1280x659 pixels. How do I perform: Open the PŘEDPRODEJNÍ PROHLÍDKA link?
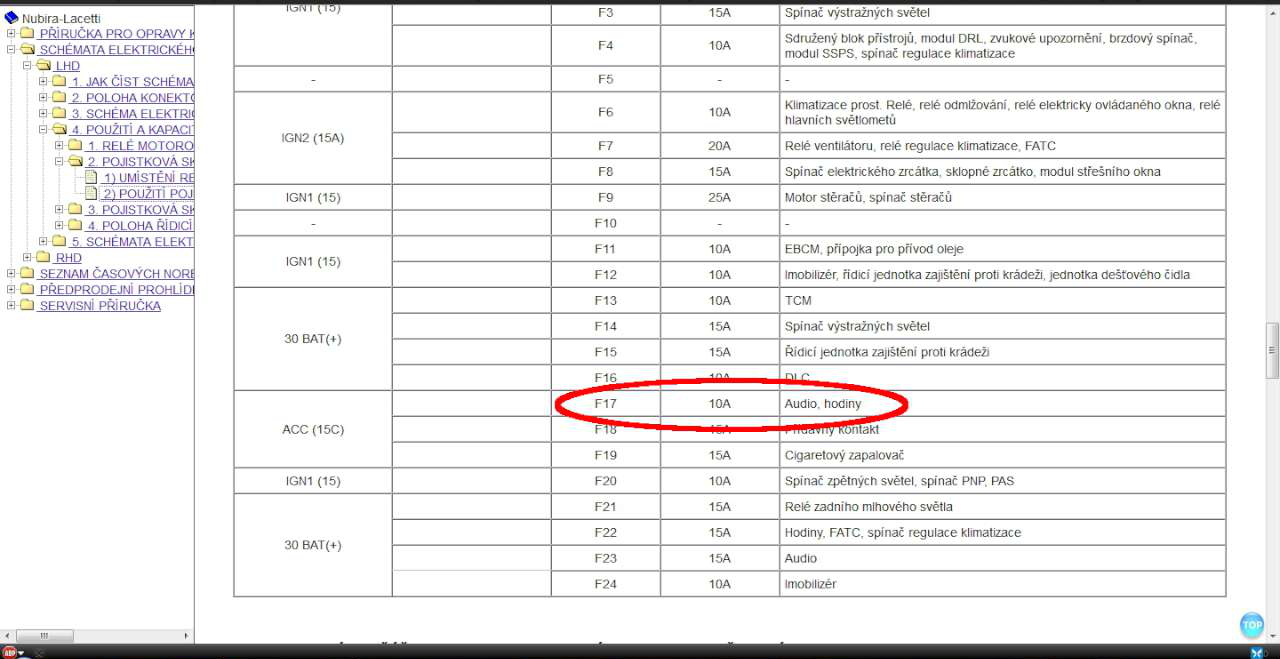point(116,290)
